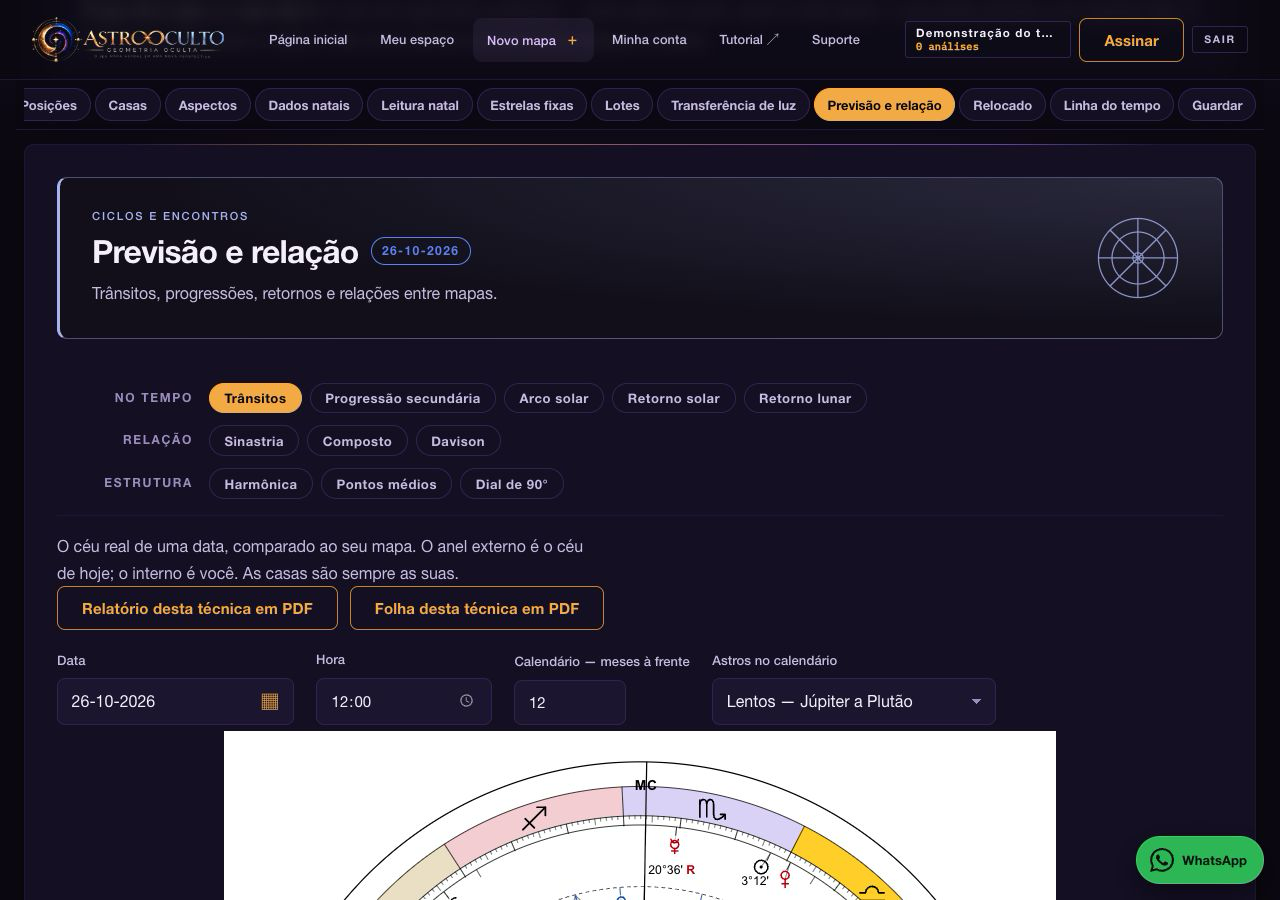This screenshot has height=900, width=1280.
Task: Select the Sinastria relation option
Action: click(254, 441)
